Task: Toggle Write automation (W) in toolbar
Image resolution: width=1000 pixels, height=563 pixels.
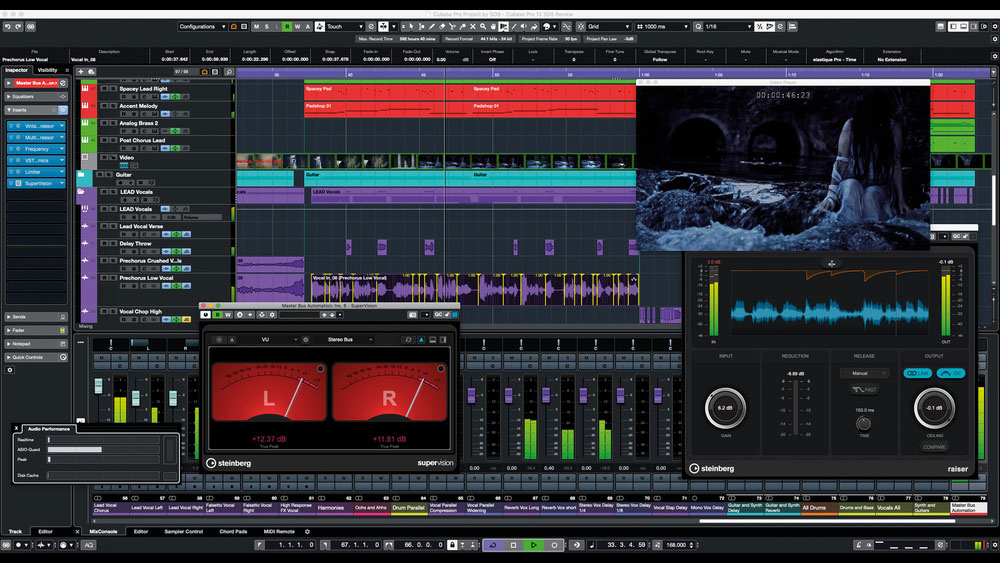Action: (297, 26)
